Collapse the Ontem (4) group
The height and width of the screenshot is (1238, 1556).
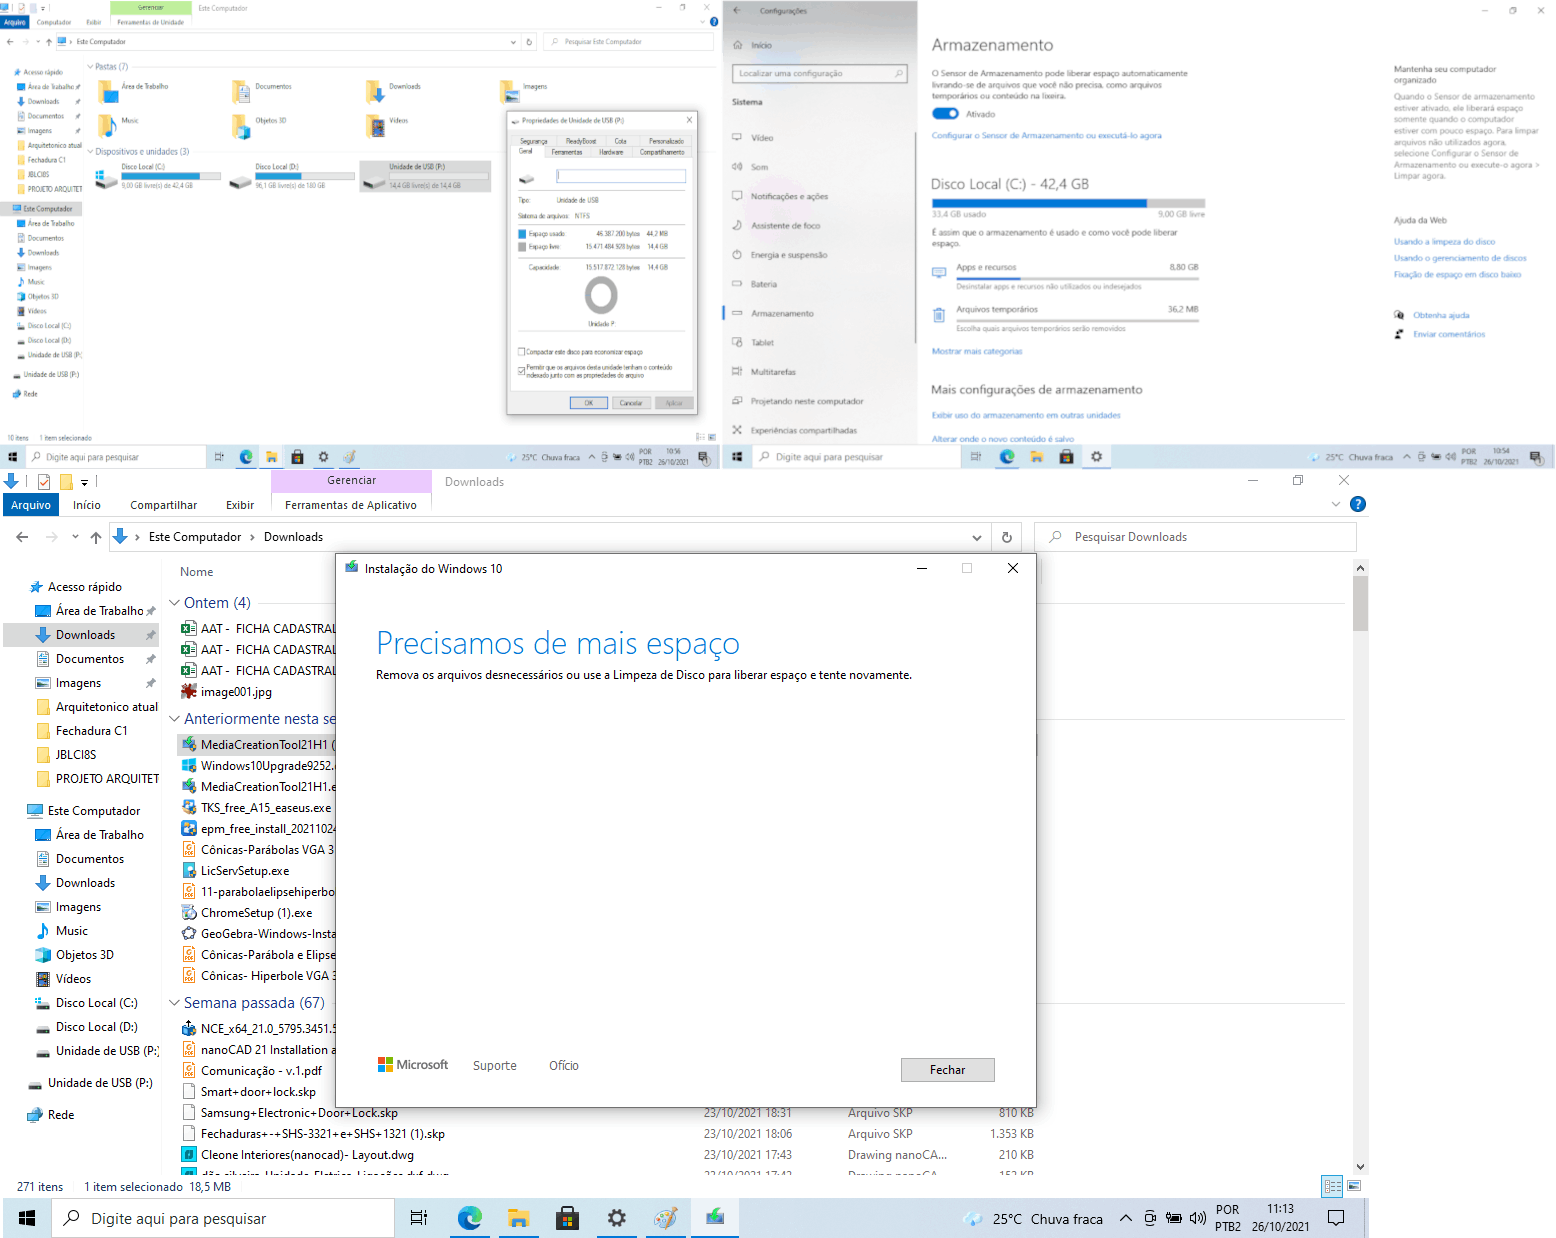pyautogui.click(x=174, y=603)
